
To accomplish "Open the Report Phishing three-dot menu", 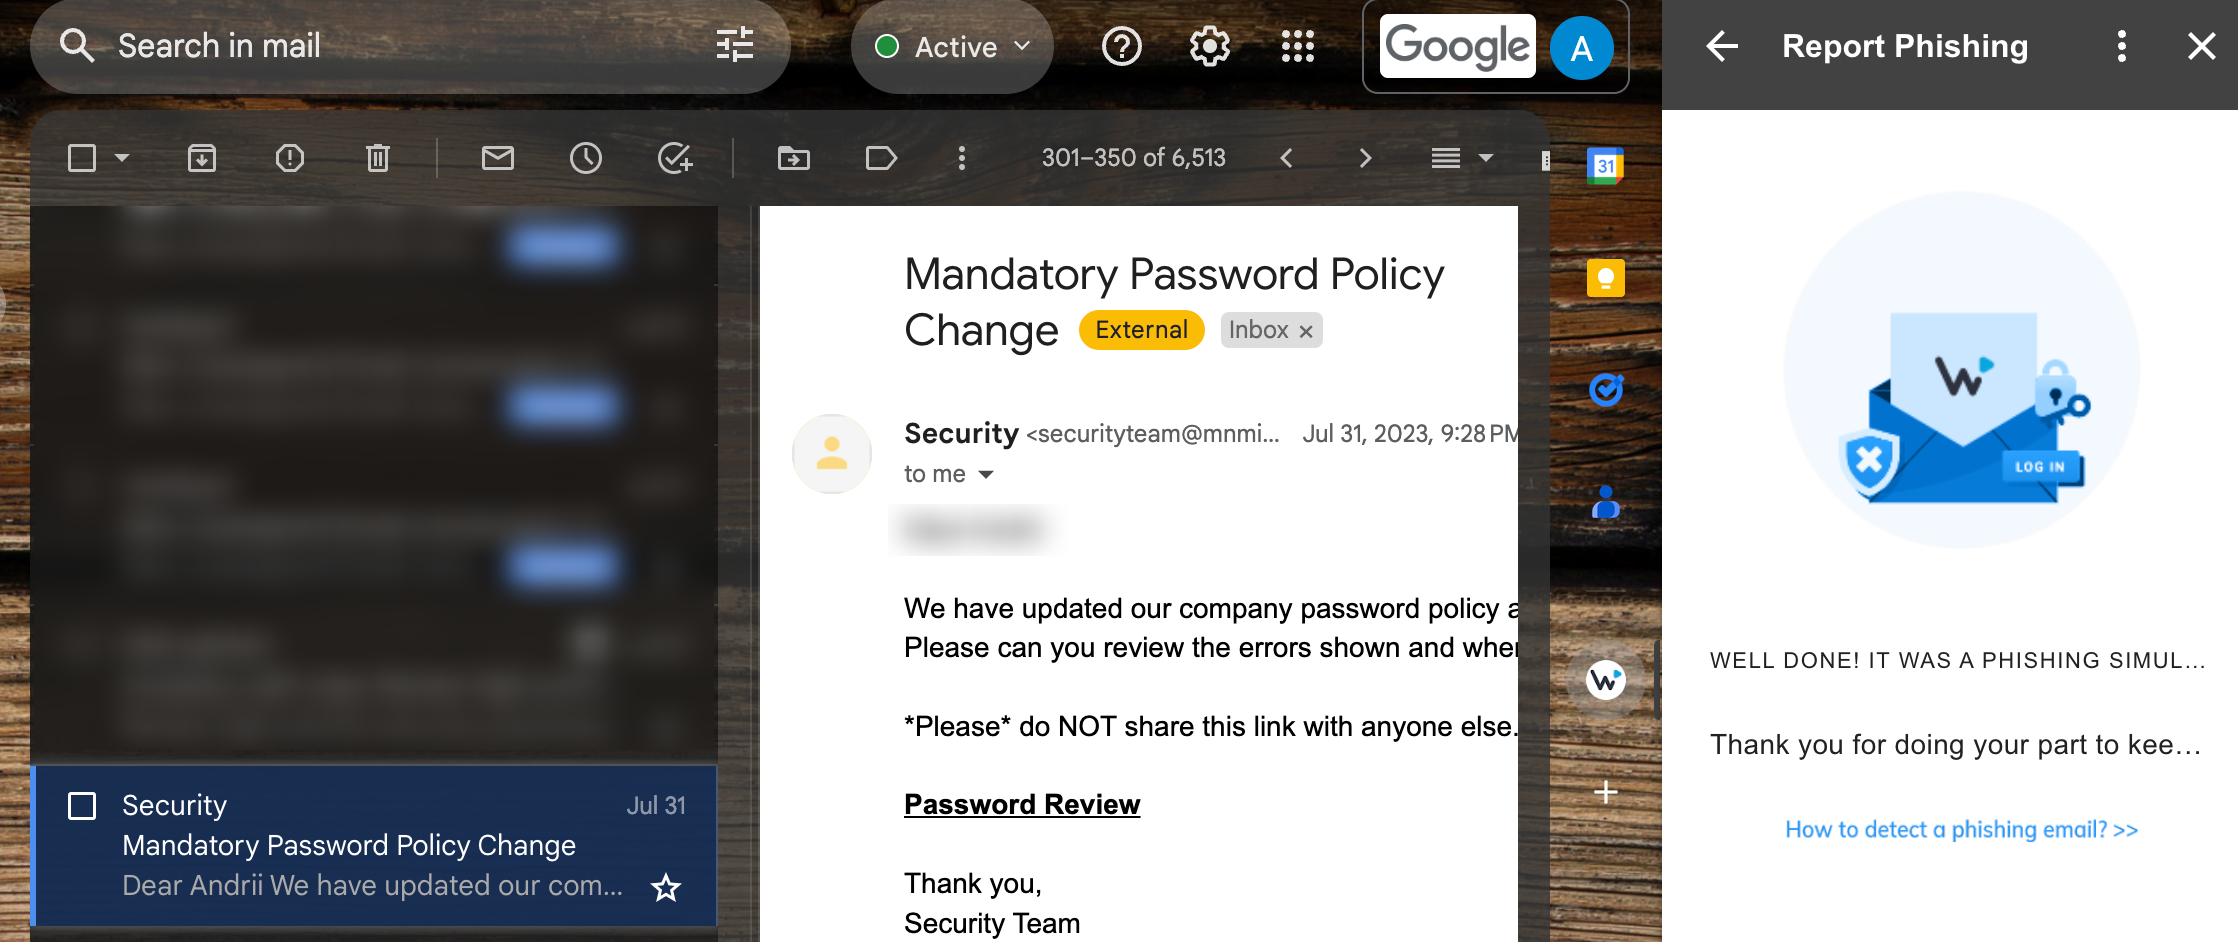I will pyautogui.click(x=2121, y=46).
